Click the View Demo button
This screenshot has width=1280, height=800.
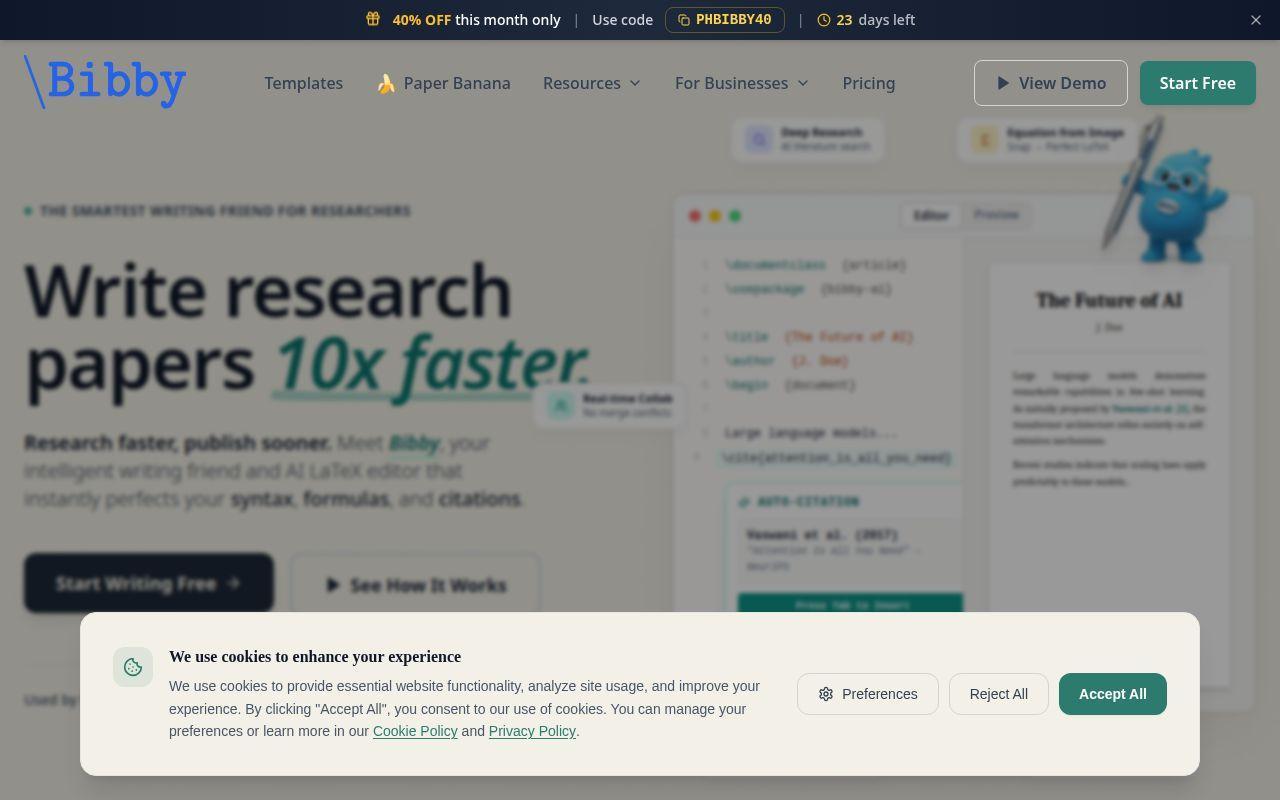[x=1051, y=83]
